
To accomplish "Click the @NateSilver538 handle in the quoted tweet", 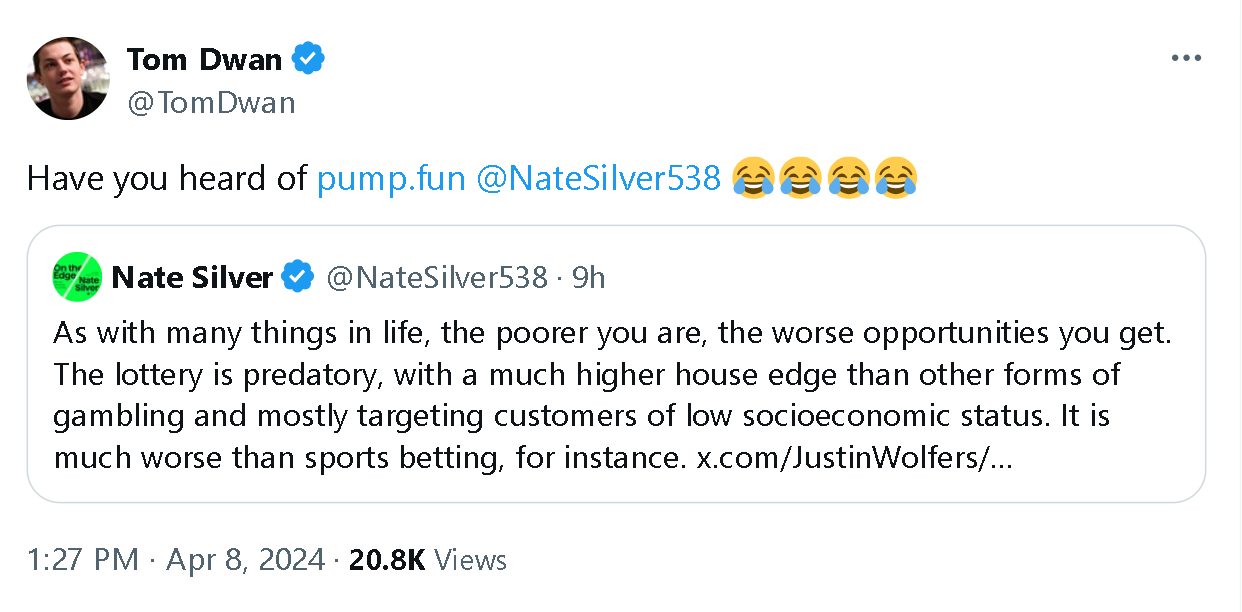I will pos(437,277).
